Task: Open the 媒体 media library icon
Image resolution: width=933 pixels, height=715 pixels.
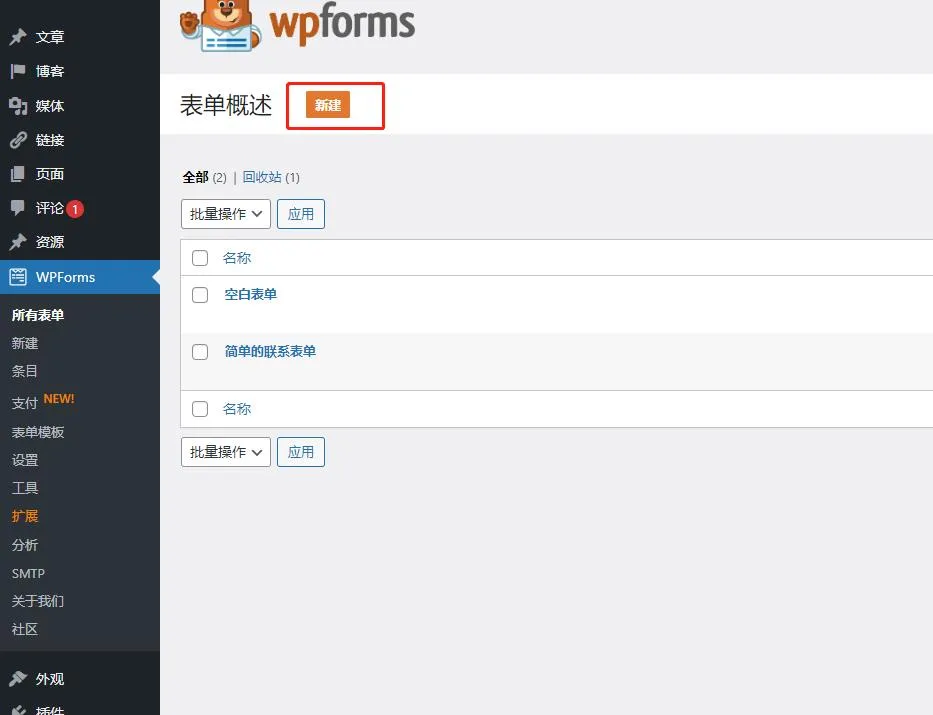Action: [x=18, y=106]
